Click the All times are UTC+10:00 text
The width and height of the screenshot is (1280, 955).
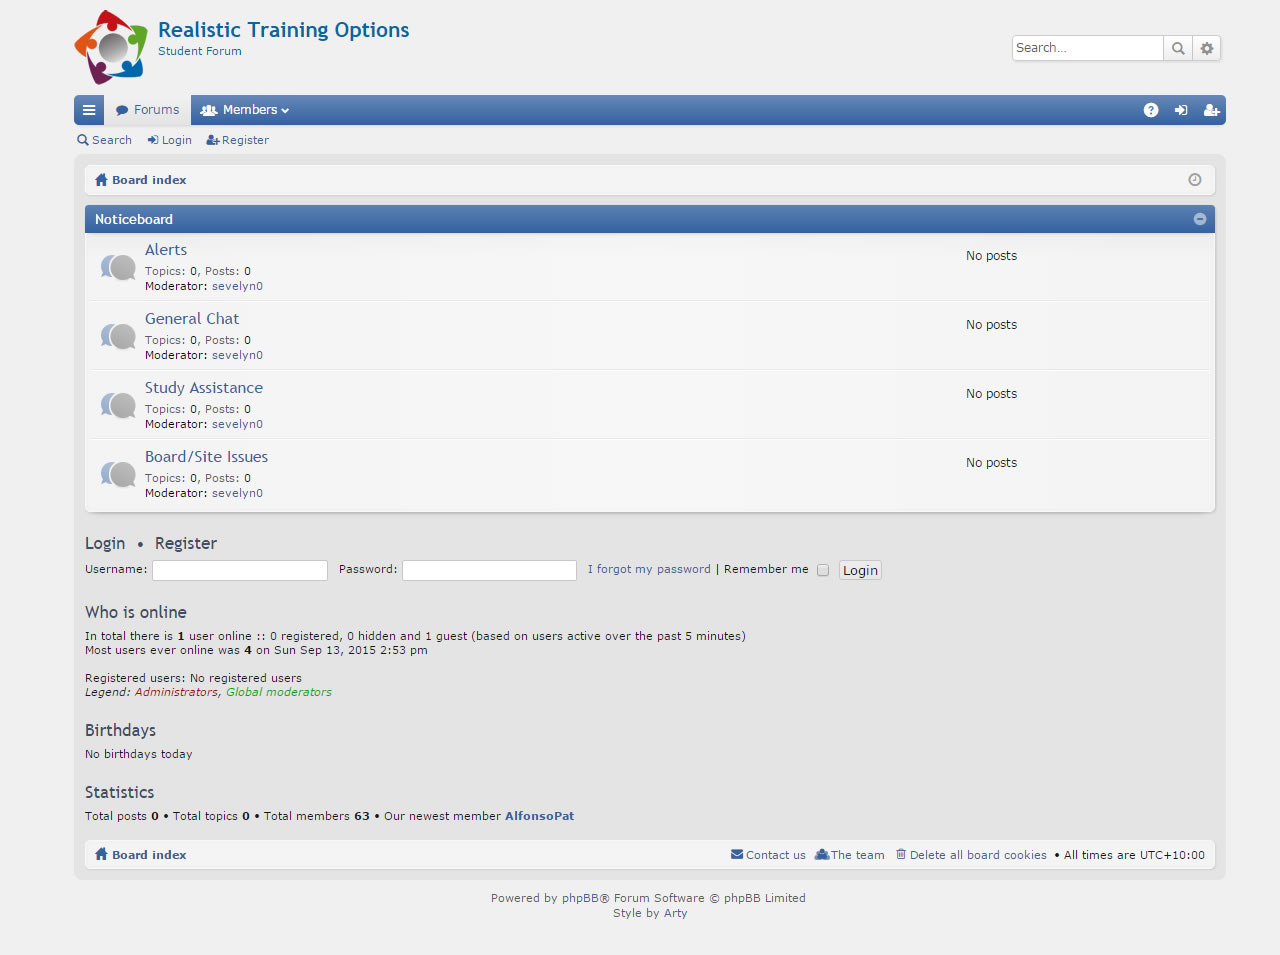tap(1134, 855)
